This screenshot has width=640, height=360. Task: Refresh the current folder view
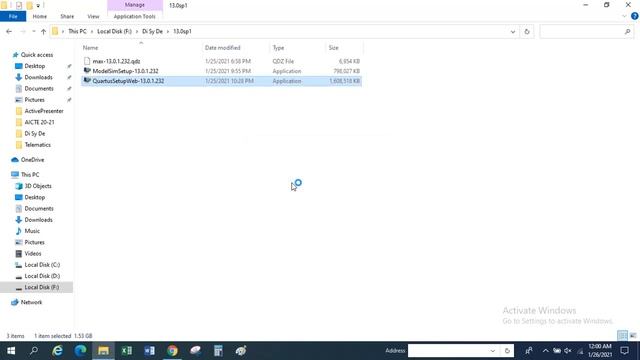527,31
